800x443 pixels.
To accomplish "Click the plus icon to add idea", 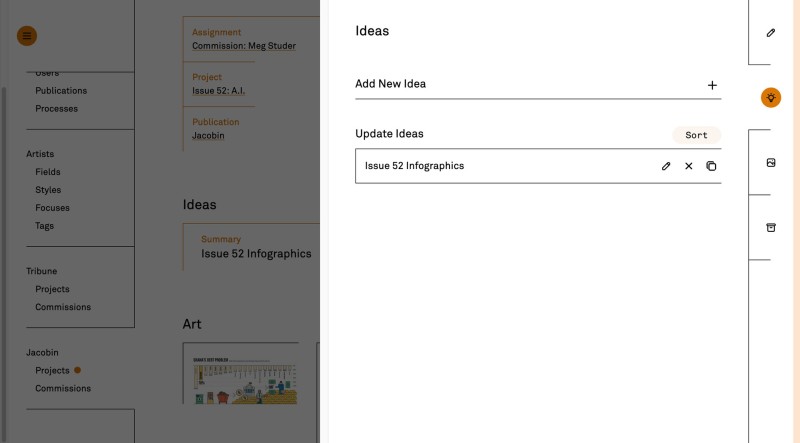I will (712, 85).
